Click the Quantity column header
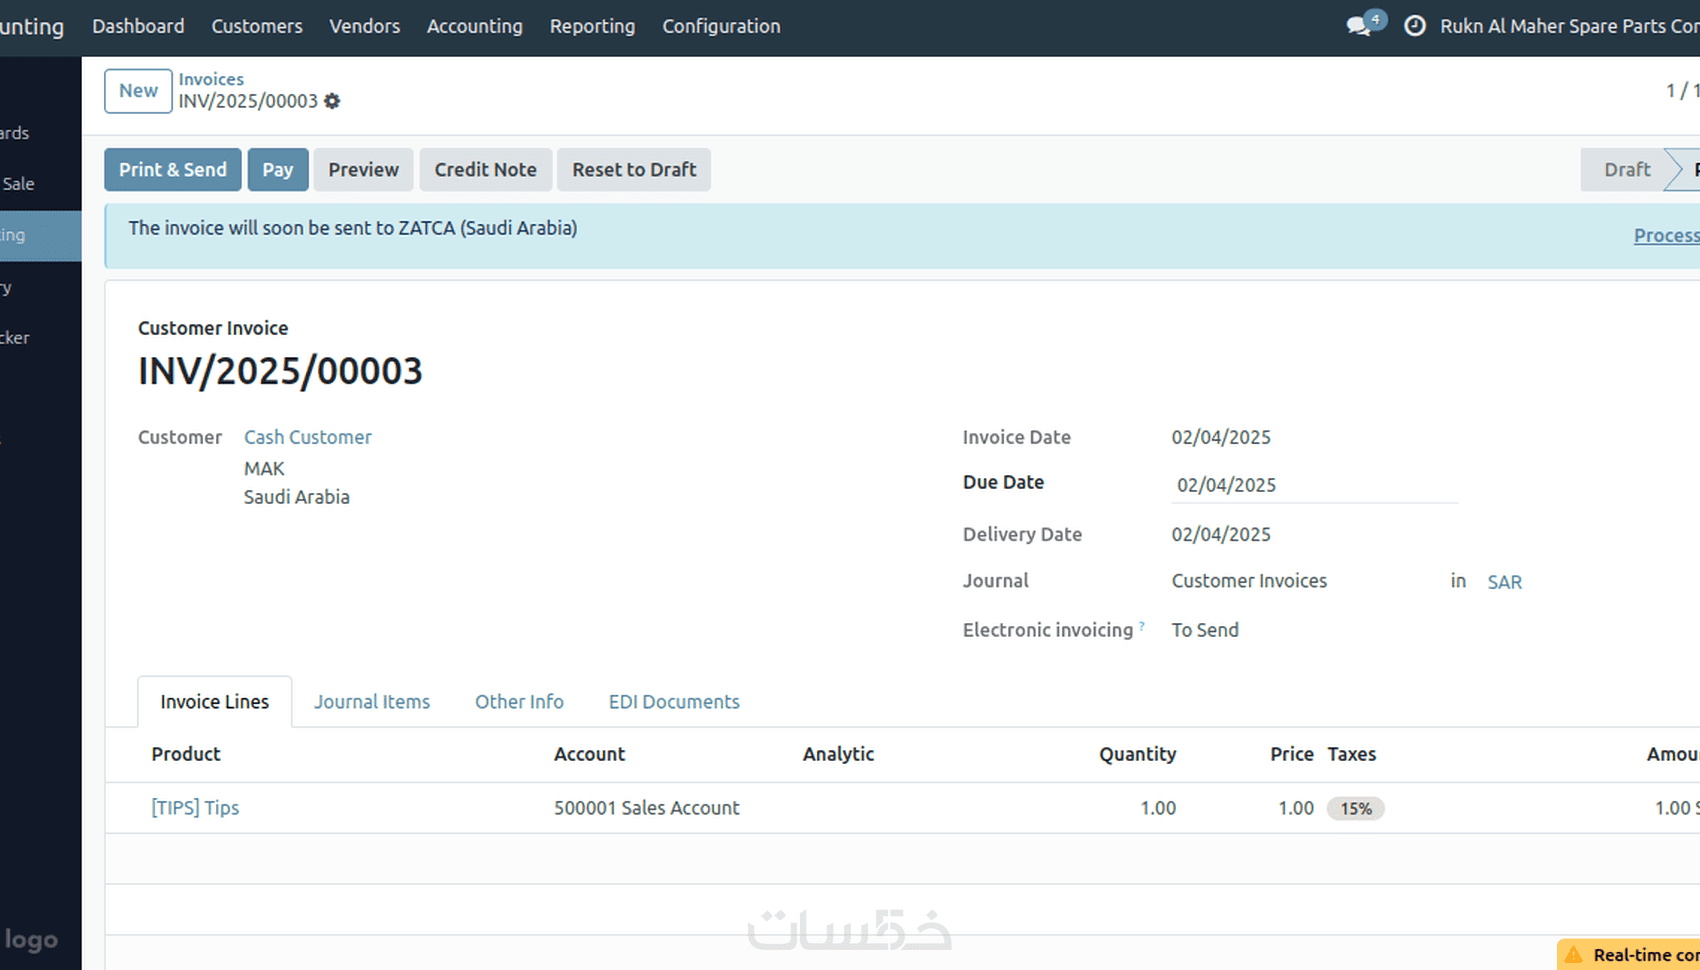The image size is (1700, 970). pyautogui.click(x=1138, y=754)
